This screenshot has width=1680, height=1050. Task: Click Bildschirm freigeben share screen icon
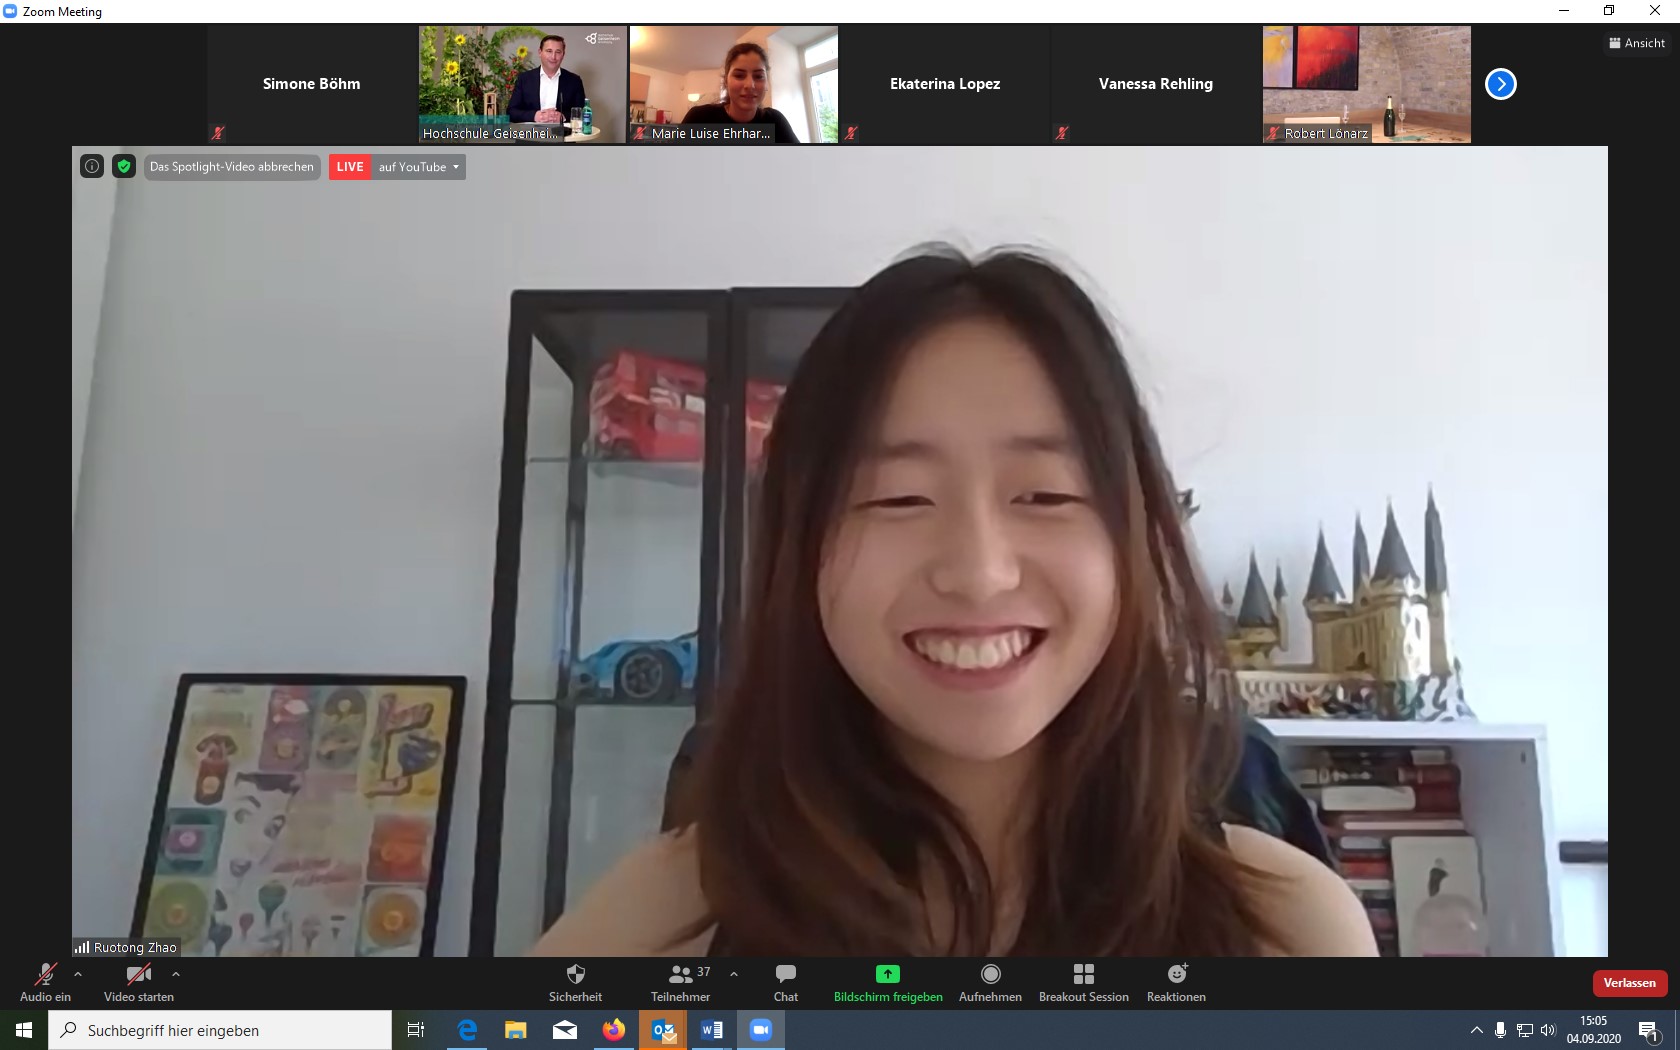tap(887, 974)
